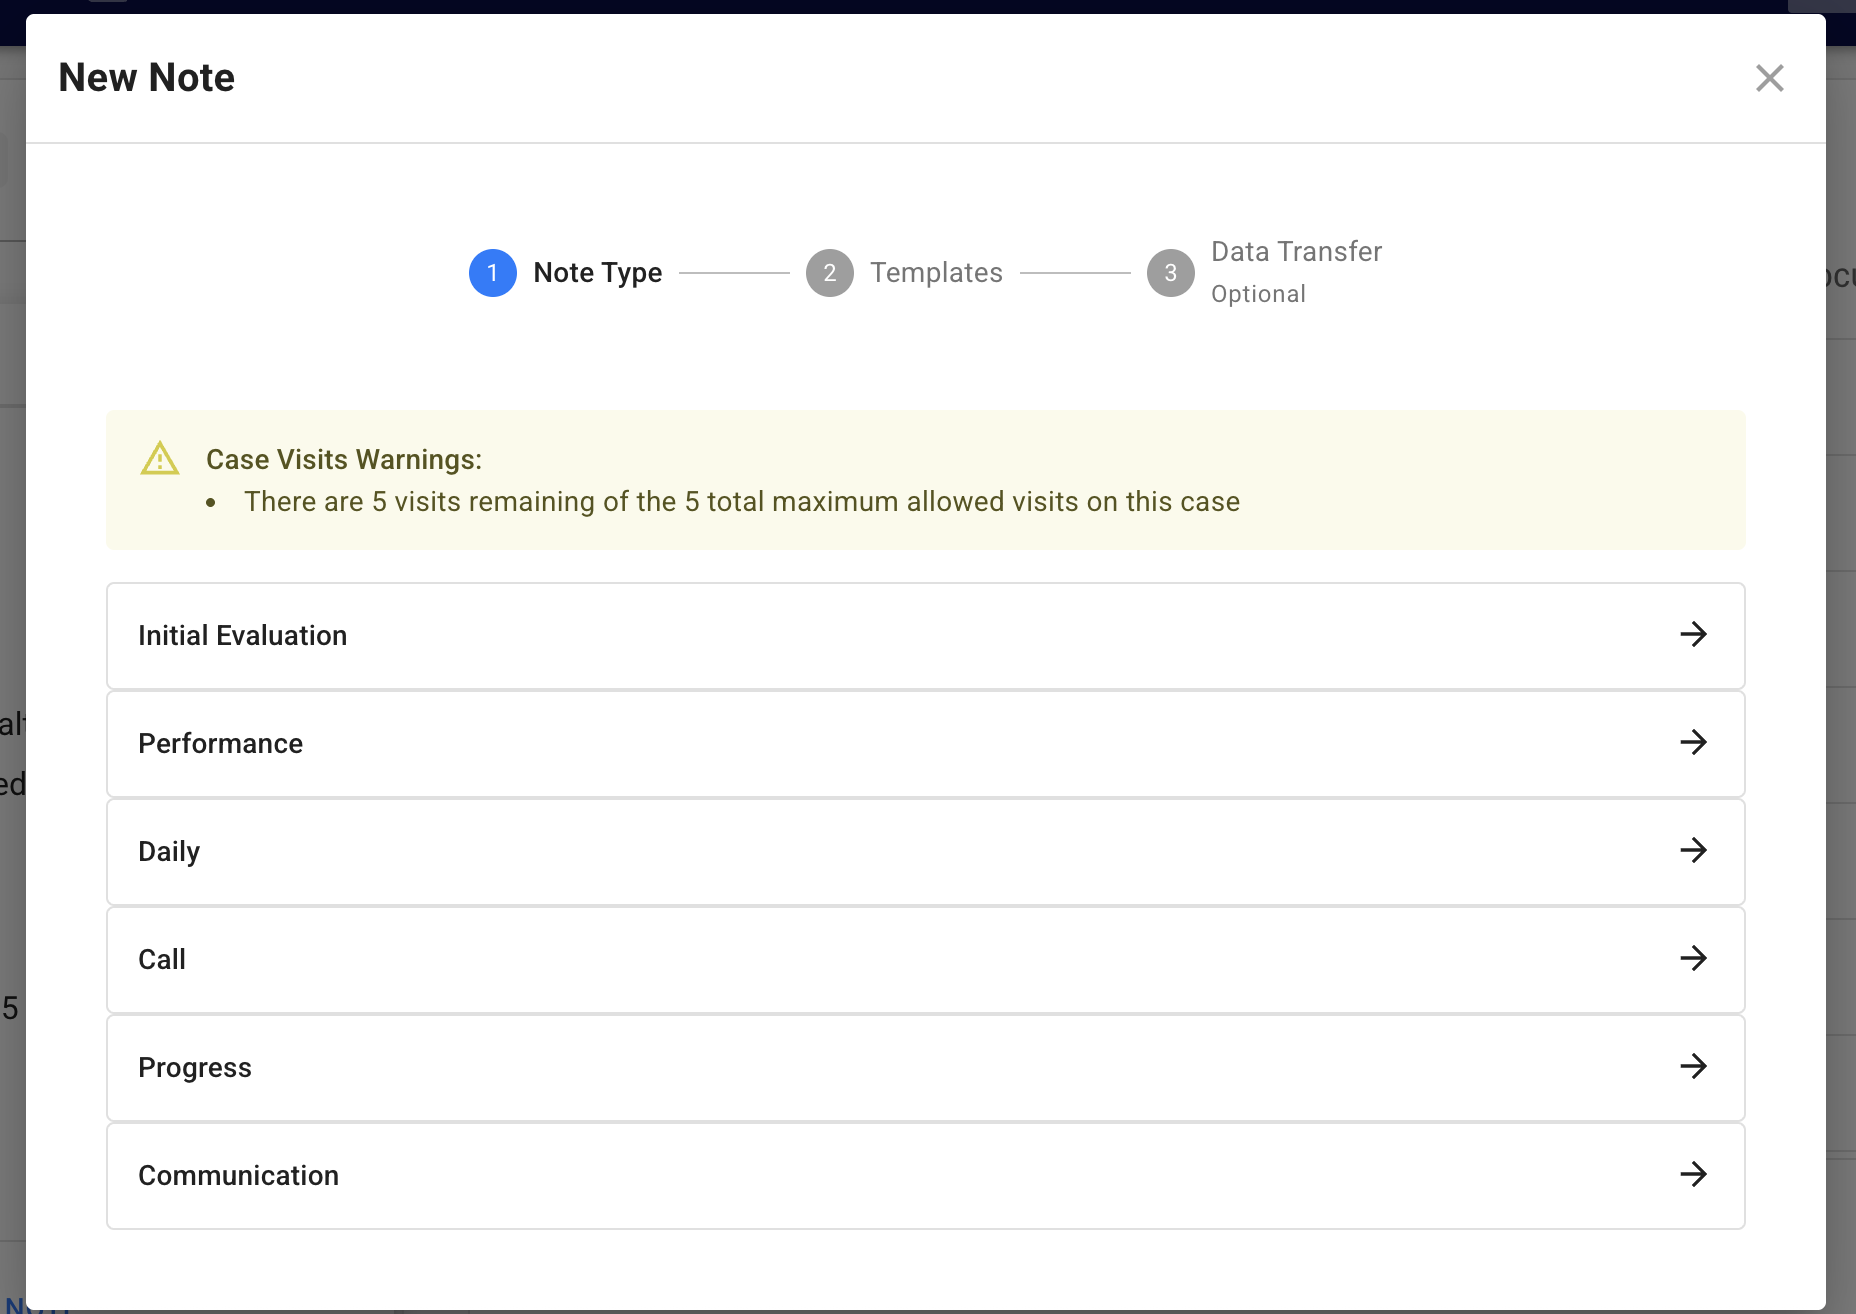Select the Call note option
The width and height of the screenshot is (1856, 1314).
point(162,960)
